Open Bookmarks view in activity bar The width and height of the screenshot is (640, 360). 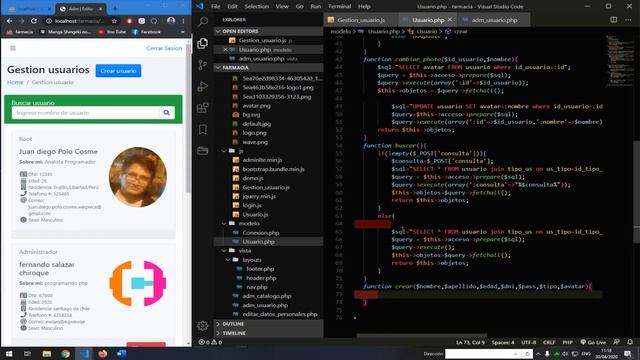coord(202,129)
